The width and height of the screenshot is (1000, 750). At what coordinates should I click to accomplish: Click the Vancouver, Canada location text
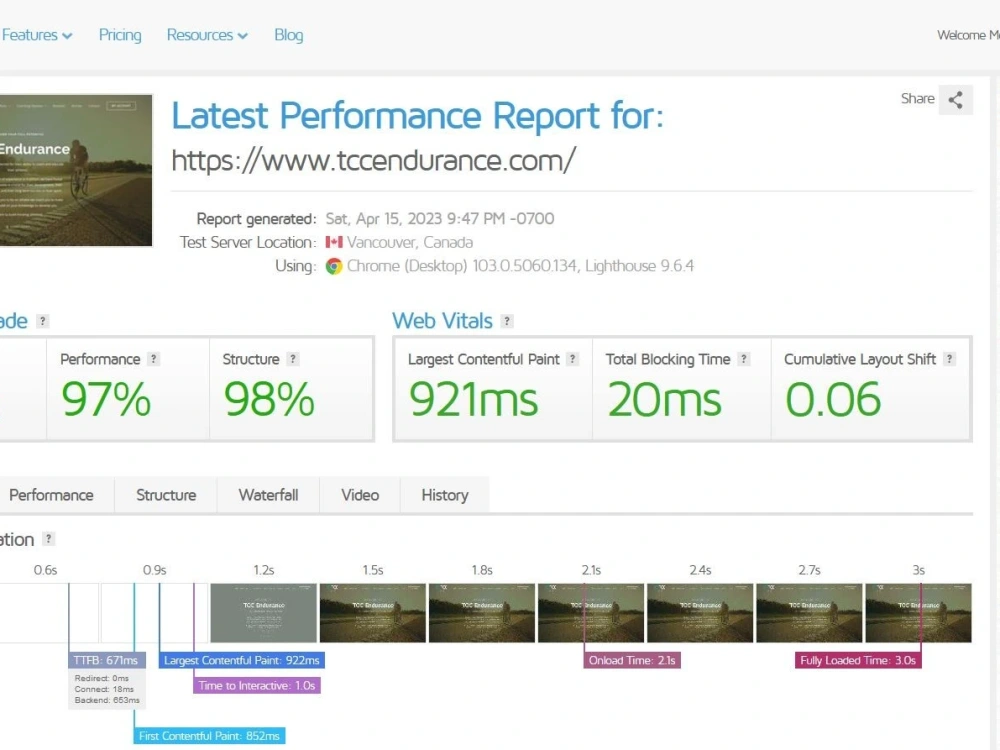click(410, 242)
